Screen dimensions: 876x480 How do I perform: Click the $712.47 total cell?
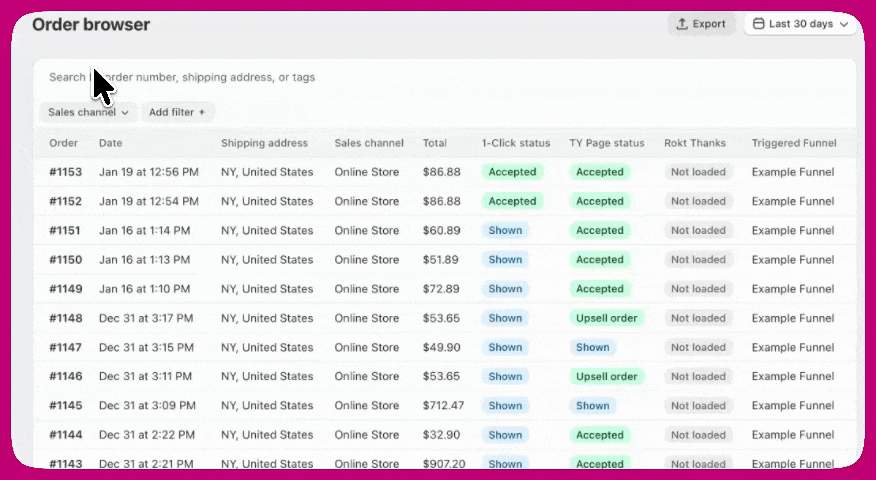[444, 406]
